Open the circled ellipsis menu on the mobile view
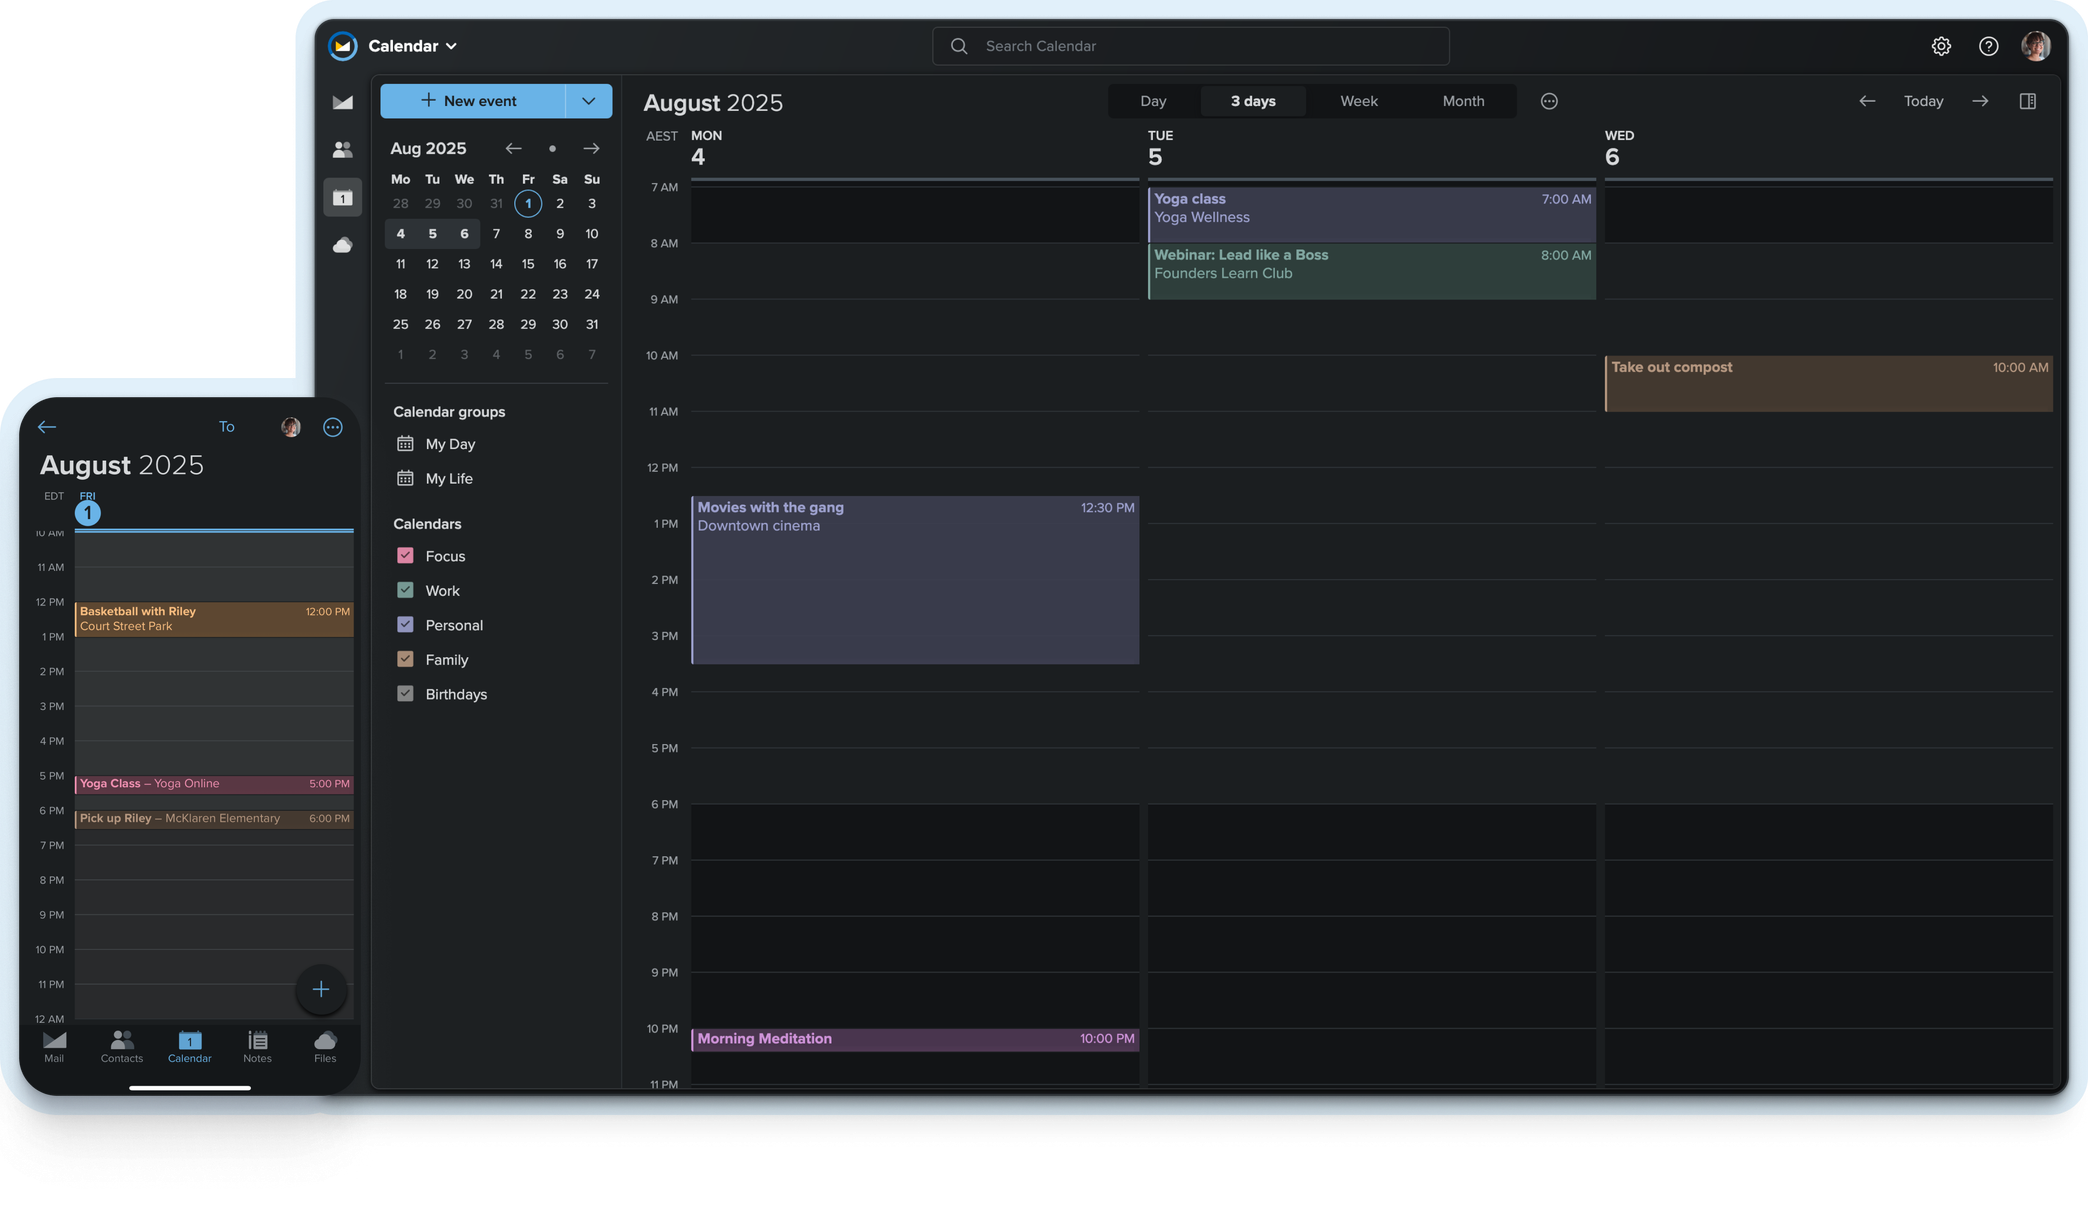Image resolution: width=2088 pixels, height=1209 pixels. [332, 427]
